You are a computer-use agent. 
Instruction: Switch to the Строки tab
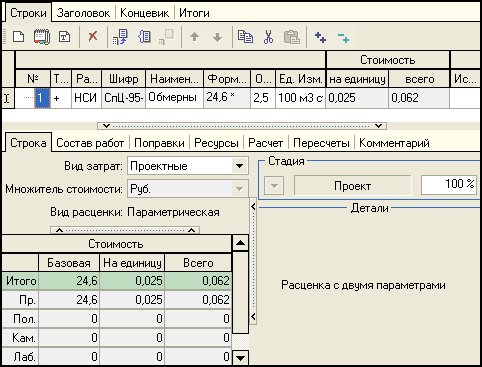click(28, 13)
